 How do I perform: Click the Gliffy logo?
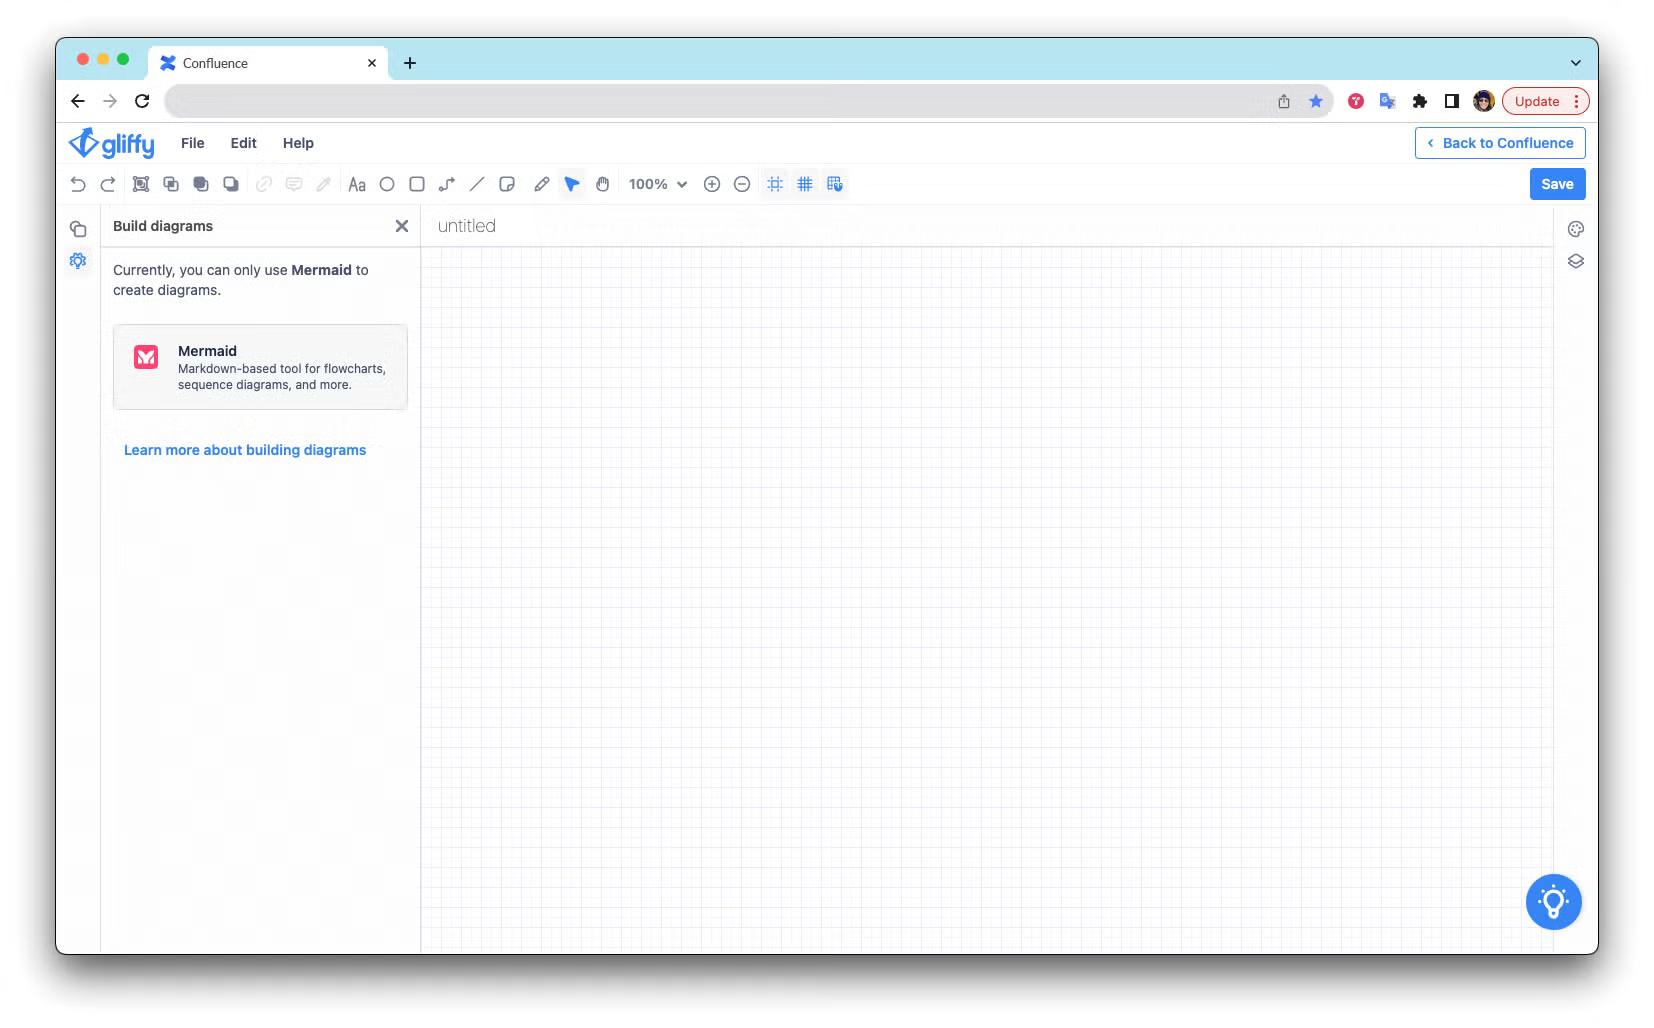[x=112, y=143]
